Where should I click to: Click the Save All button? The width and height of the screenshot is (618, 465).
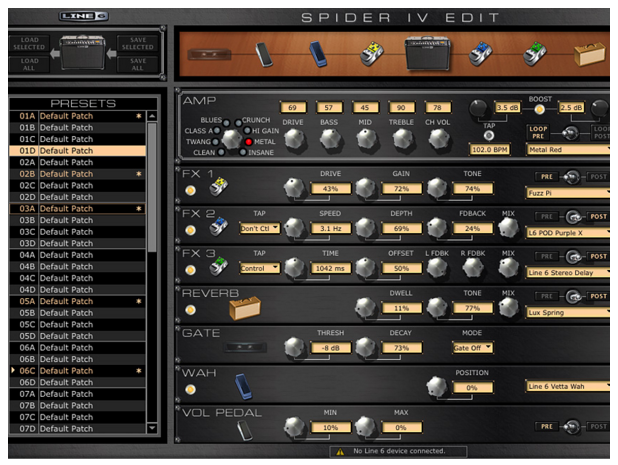click(x=138, y=64)
